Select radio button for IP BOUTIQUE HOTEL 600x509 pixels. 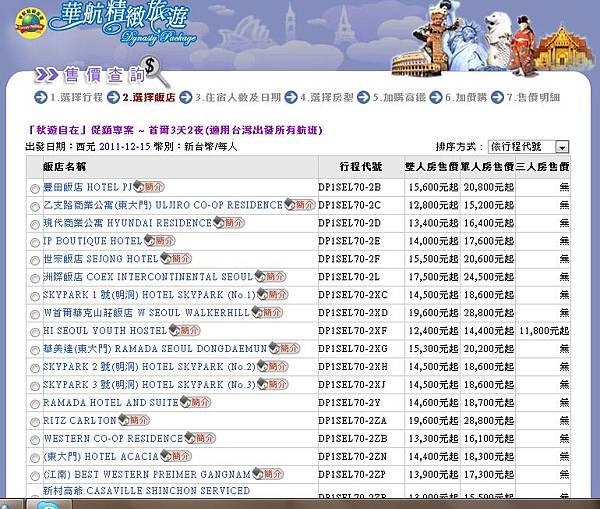[x=35, y=243]
